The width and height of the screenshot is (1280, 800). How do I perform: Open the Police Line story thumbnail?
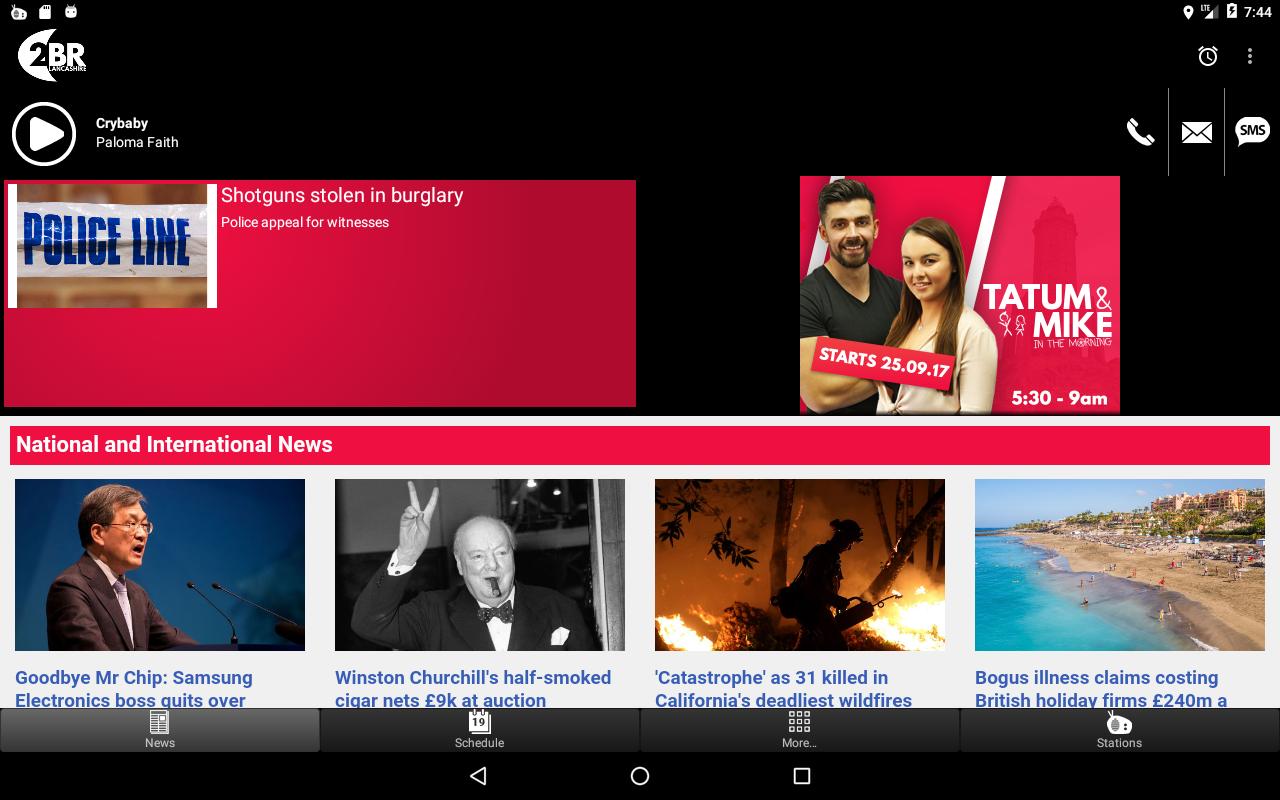coord(112,245)
